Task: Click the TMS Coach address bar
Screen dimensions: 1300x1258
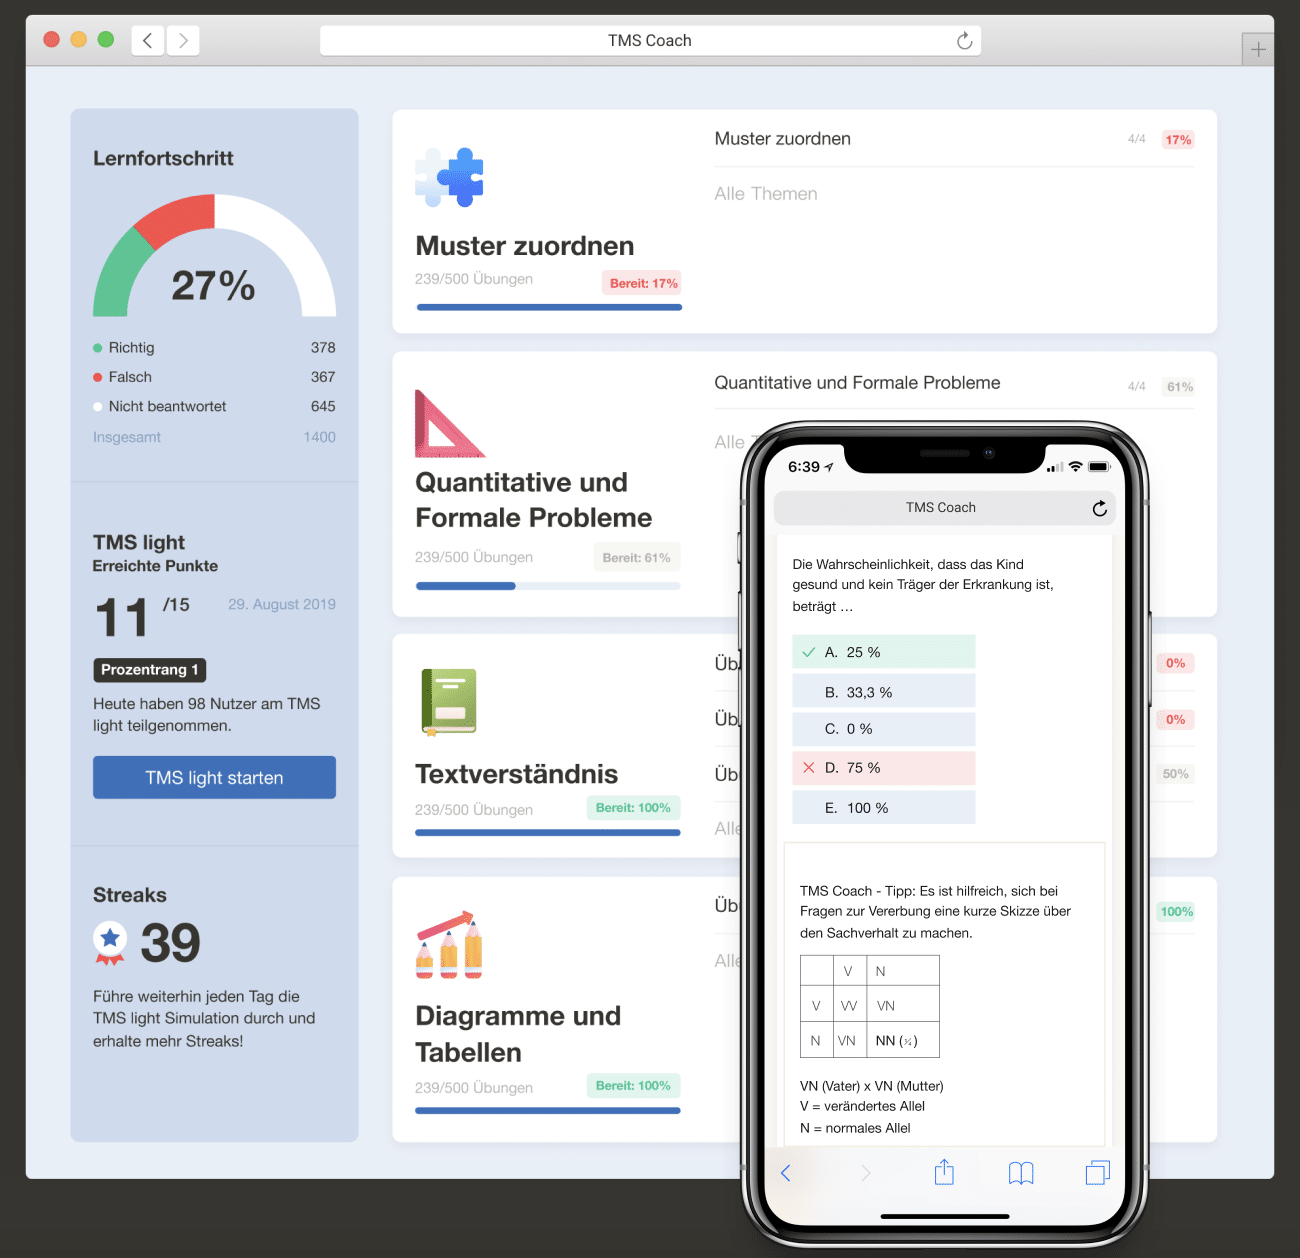Action: (650, 40)
